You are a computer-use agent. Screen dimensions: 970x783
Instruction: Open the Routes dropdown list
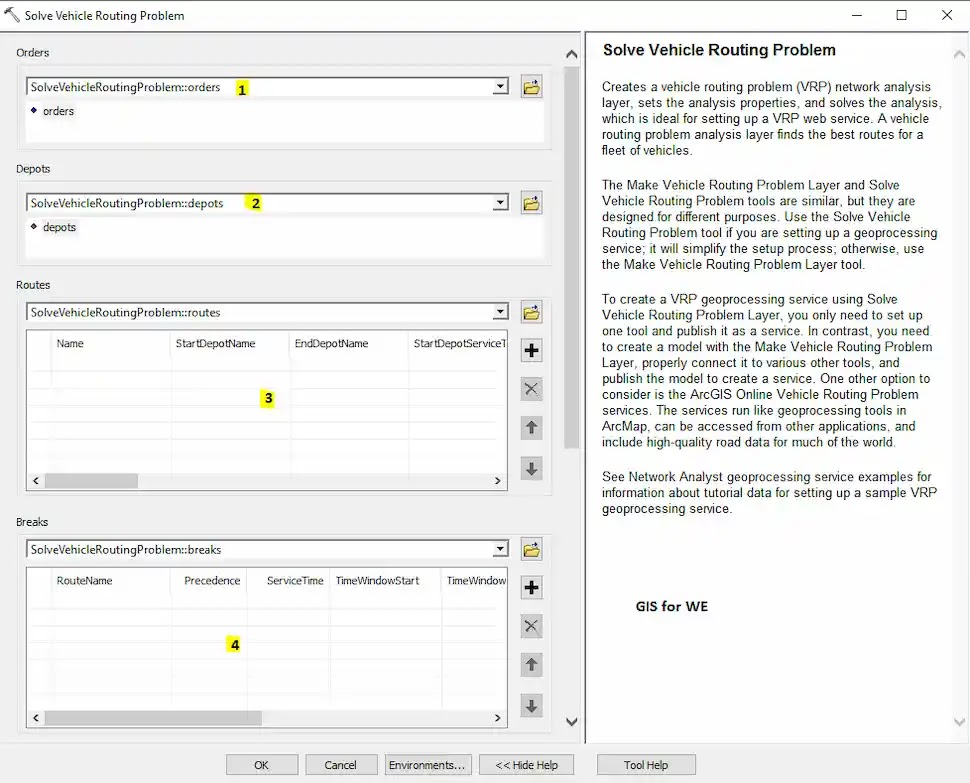click(500, 312)
